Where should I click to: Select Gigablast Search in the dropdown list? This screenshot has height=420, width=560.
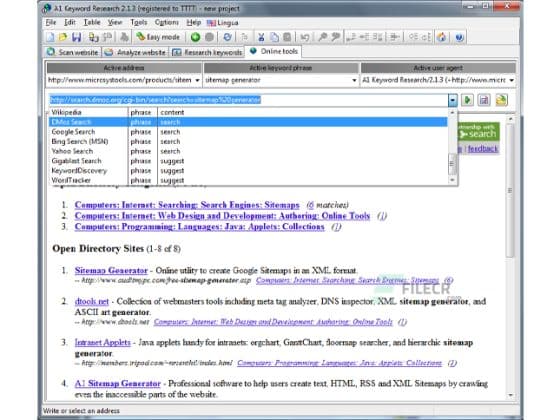(x=248, y=161)
